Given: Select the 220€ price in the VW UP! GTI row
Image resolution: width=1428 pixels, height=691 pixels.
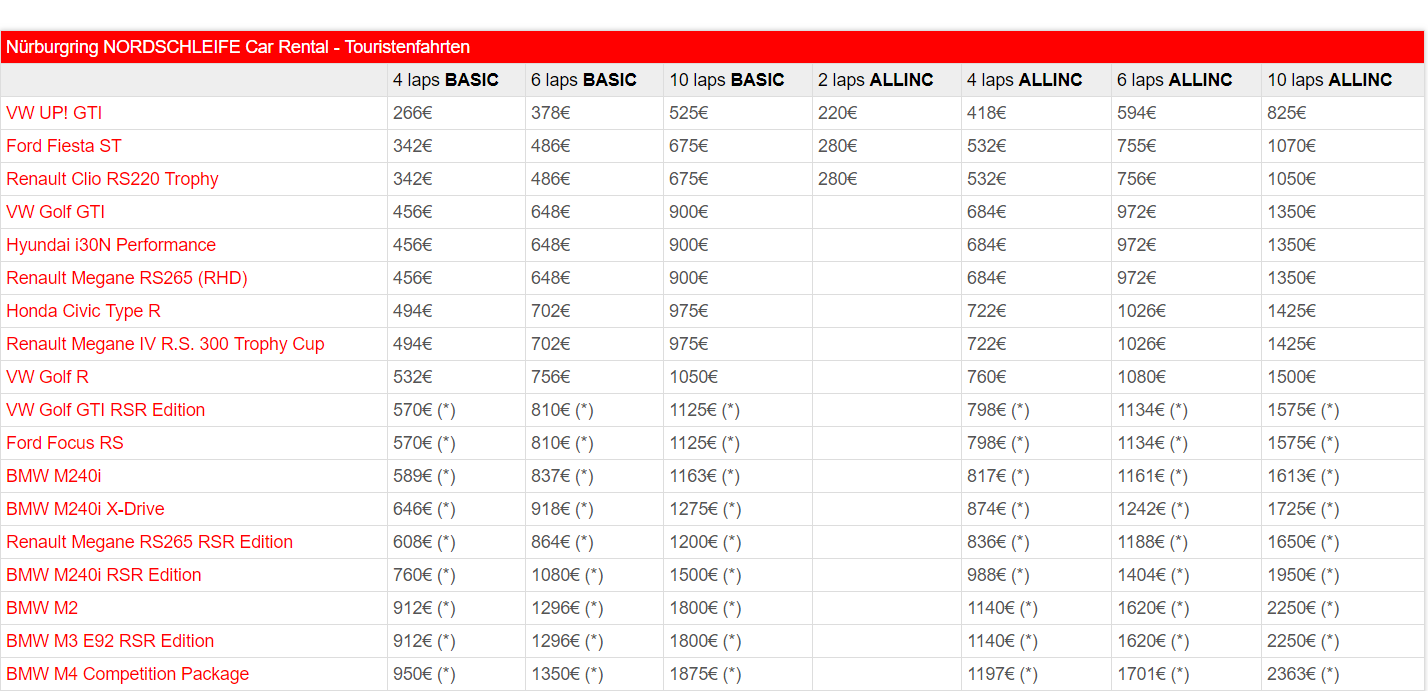Looking at the screenshot, I should pyautogui.click(x=838, y=113).
